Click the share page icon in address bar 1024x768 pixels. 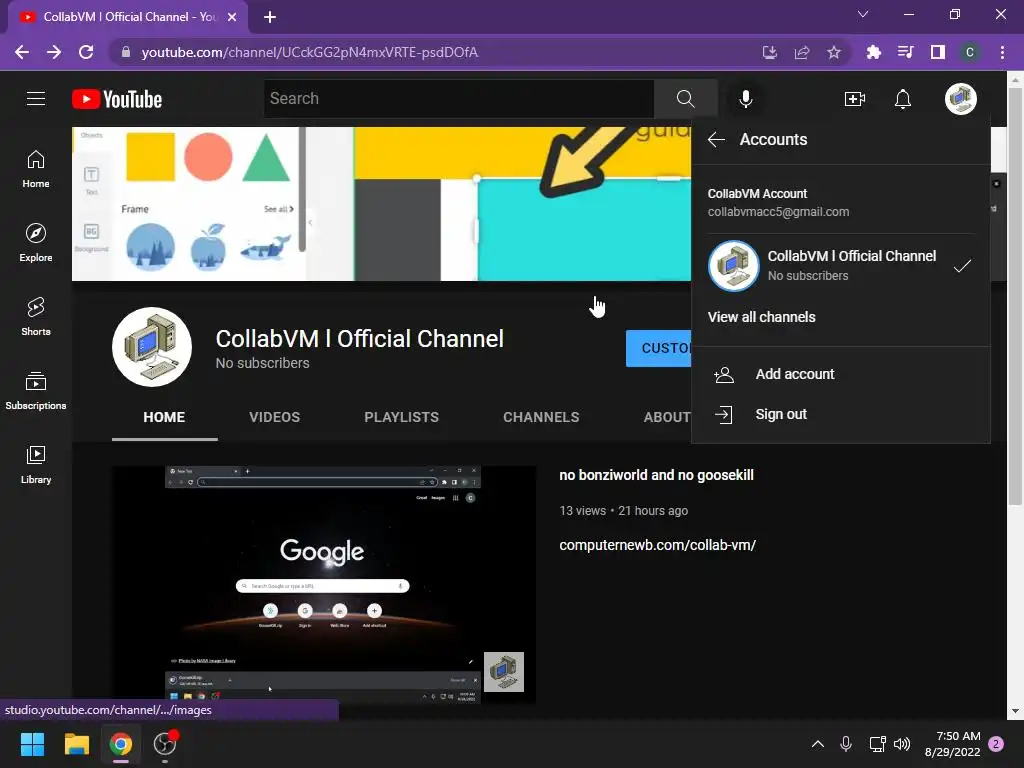(802, 52)
